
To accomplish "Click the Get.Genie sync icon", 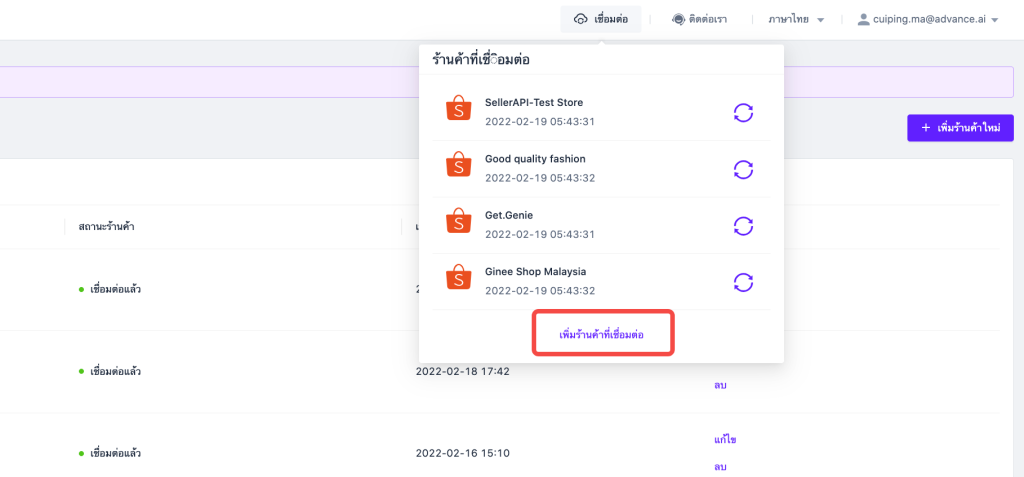I will click(x=743, y=226).
